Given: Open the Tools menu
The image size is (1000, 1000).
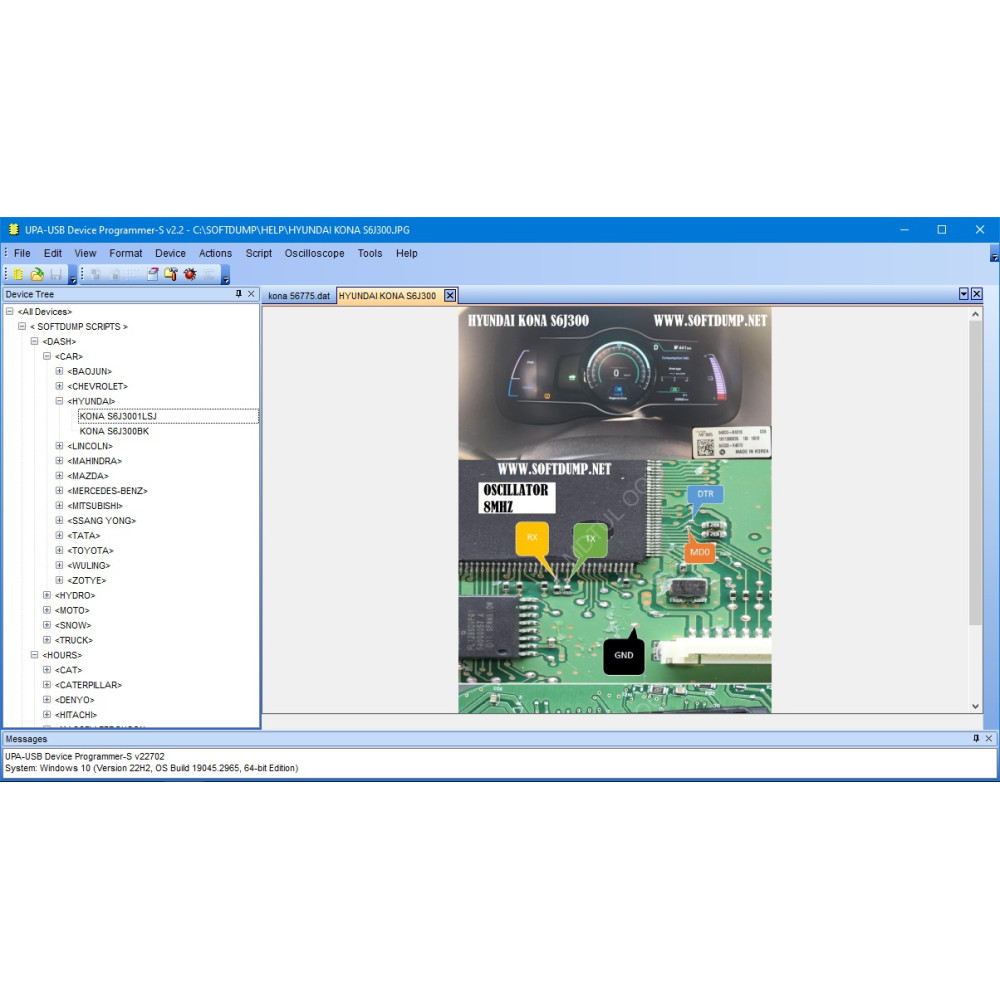Looking at the screenshot, I should [370, 253].
